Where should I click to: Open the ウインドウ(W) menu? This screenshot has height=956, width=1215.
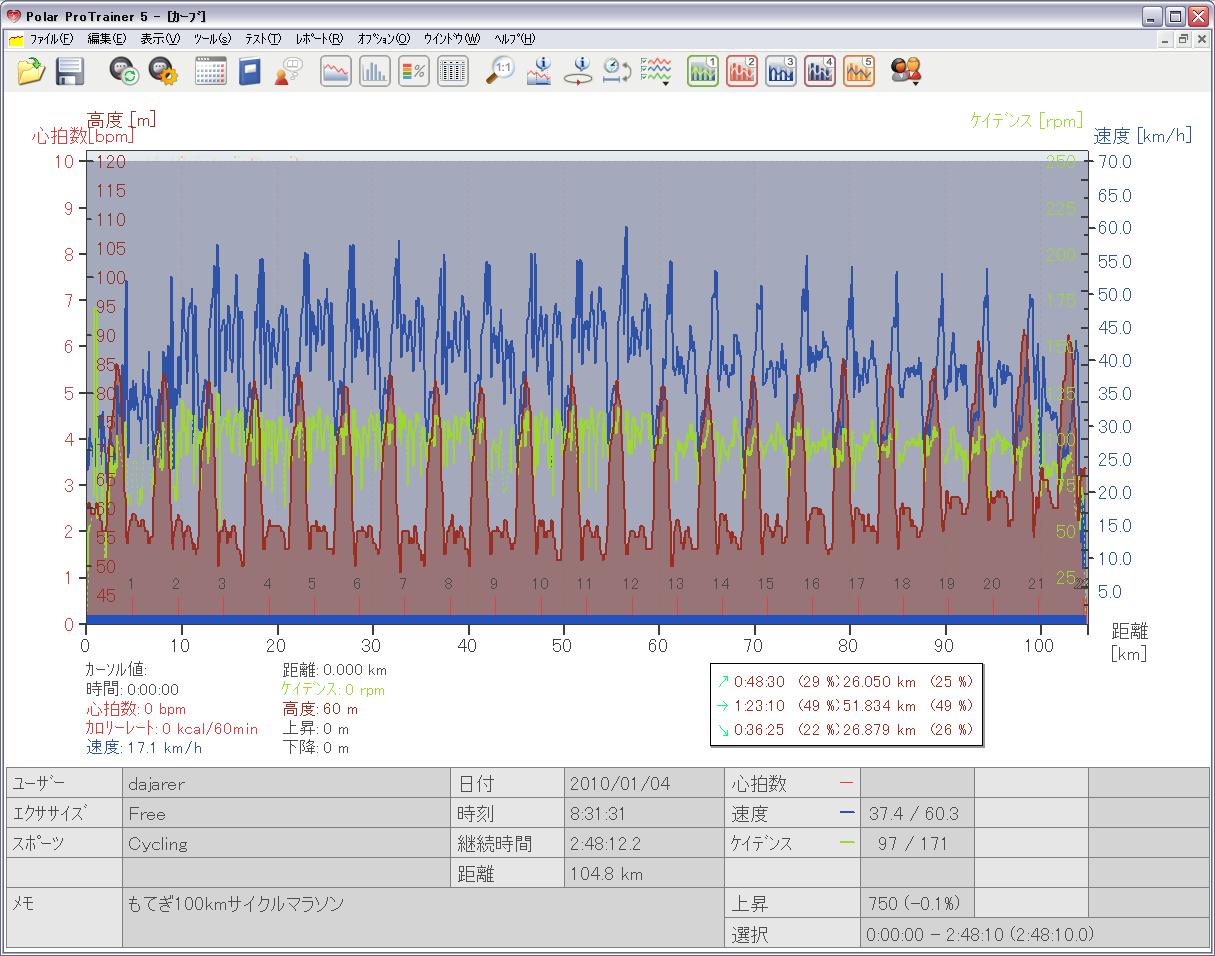point(452,39)
